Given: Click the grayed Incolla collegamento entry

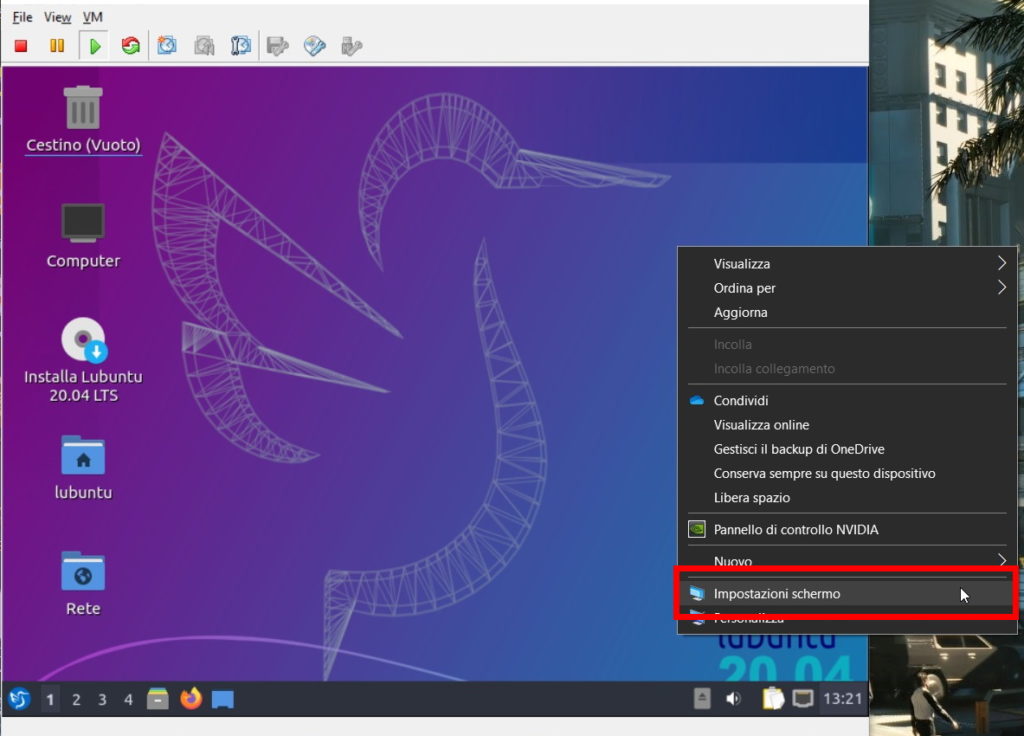Looking at the screenshot, I should pyautogui.click(x=847, y=368).
